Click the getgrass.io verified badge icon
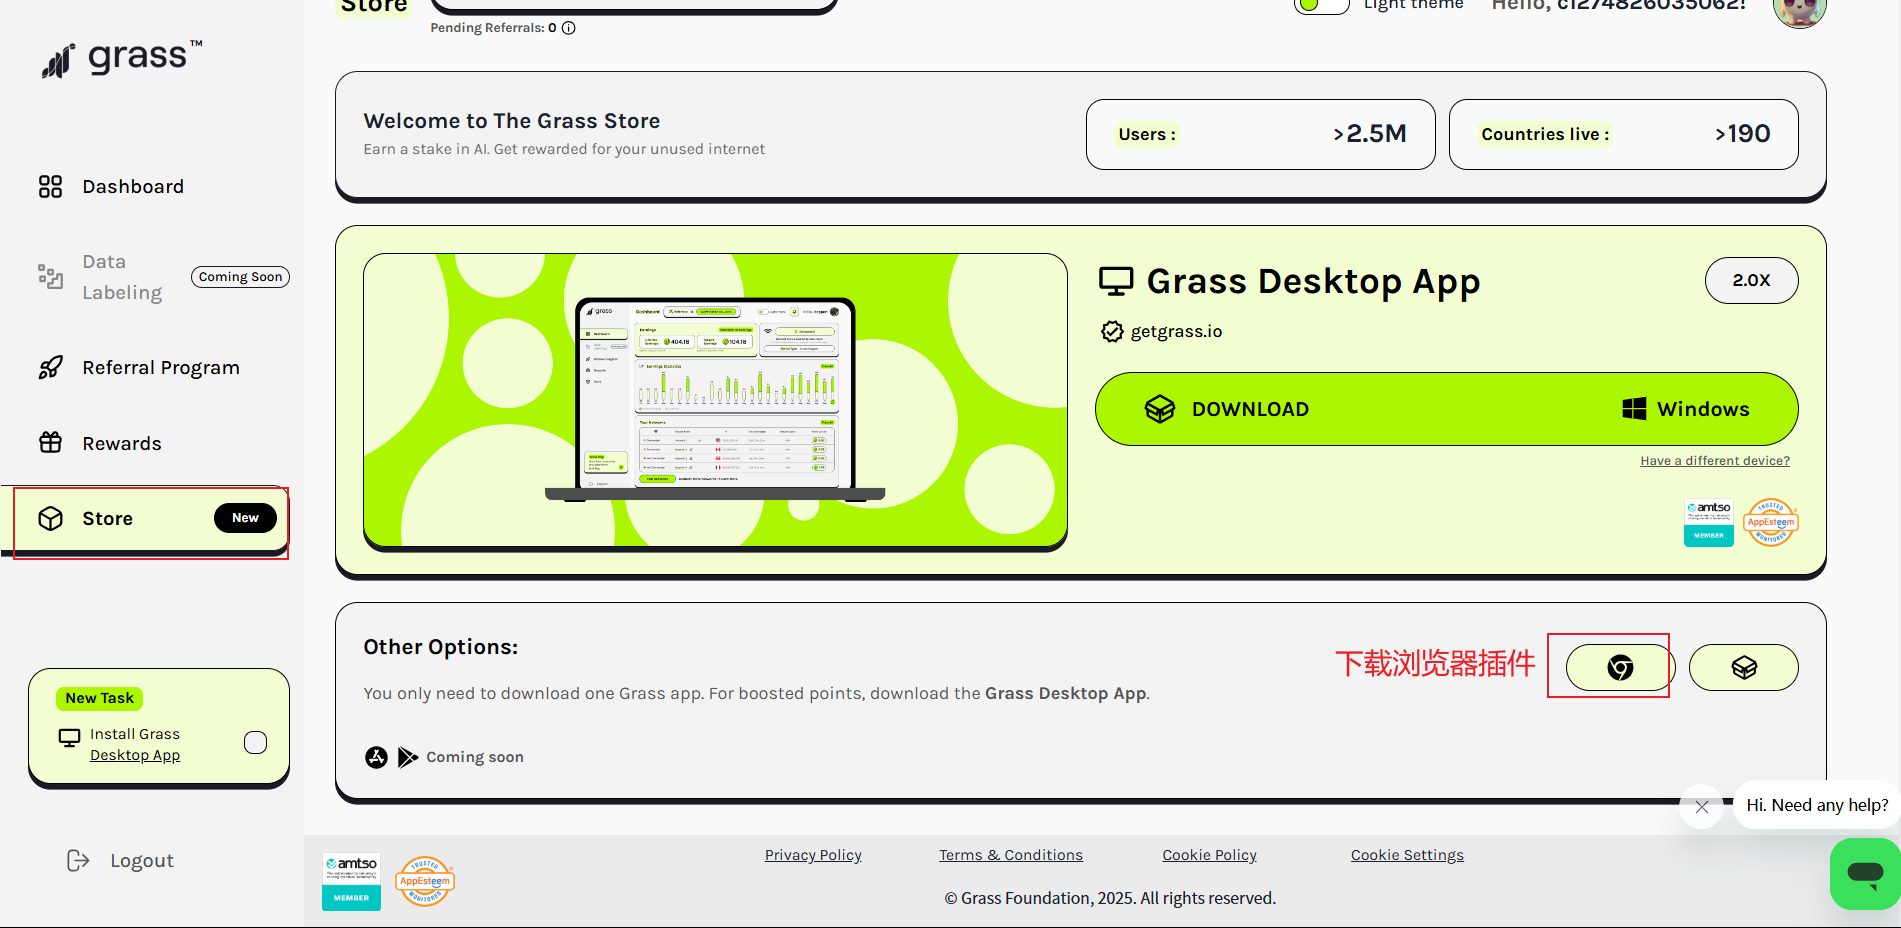 coord(1112,331)
